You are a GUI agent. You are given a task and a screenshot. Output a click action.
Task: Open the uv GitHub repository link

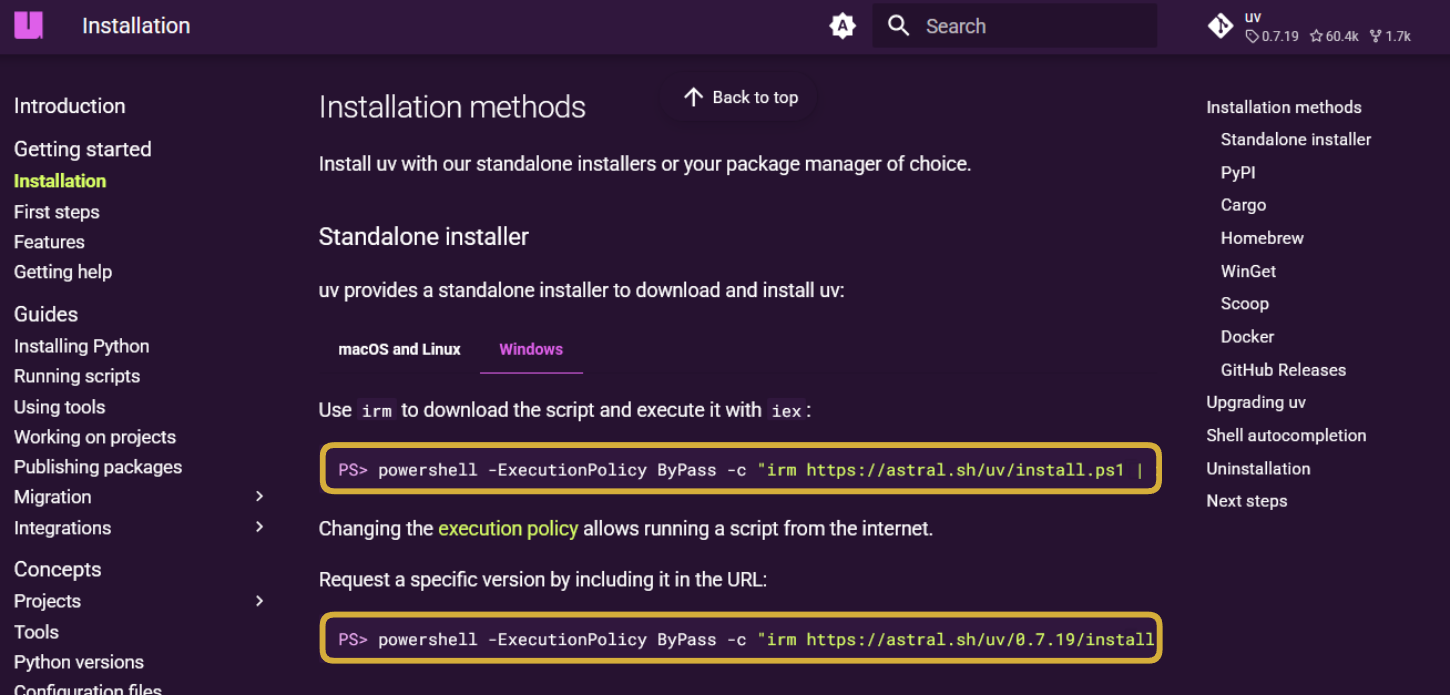point(1310,26)
